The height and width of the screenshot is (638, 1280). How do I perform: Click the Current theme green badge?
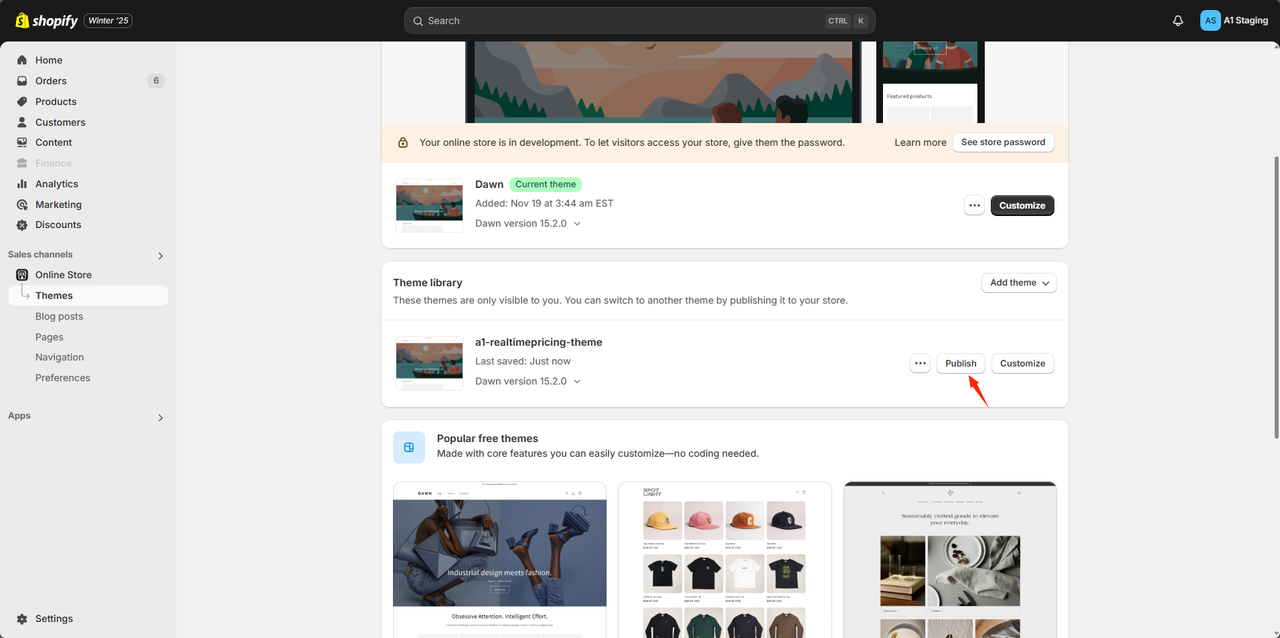pyautogui.click(x=546, y=184)
